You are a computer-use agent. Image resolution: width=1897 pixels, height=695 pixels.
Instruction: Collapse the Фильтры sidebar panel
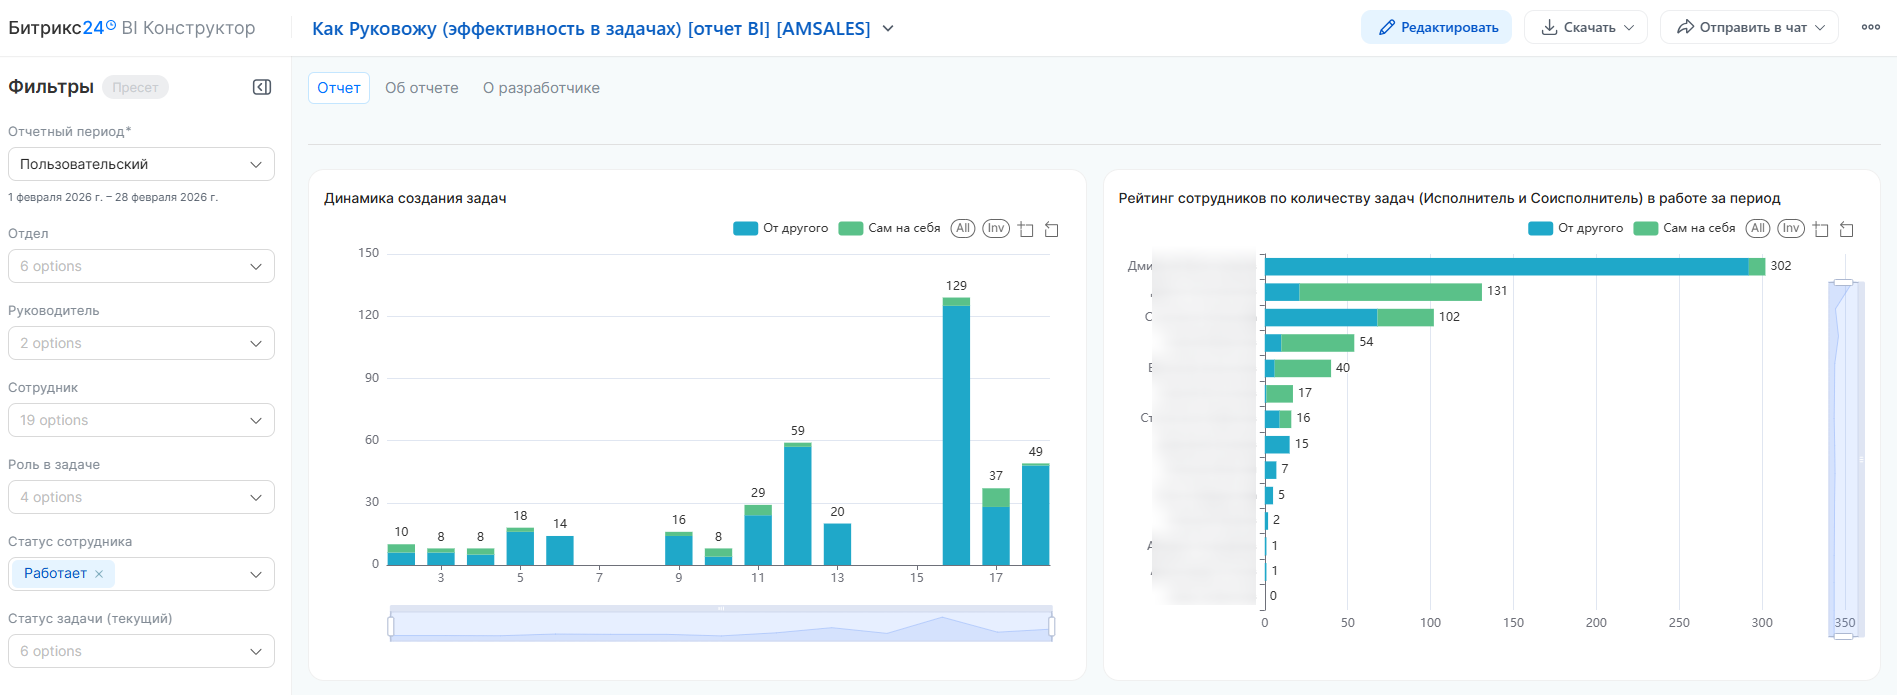point(262,87)
